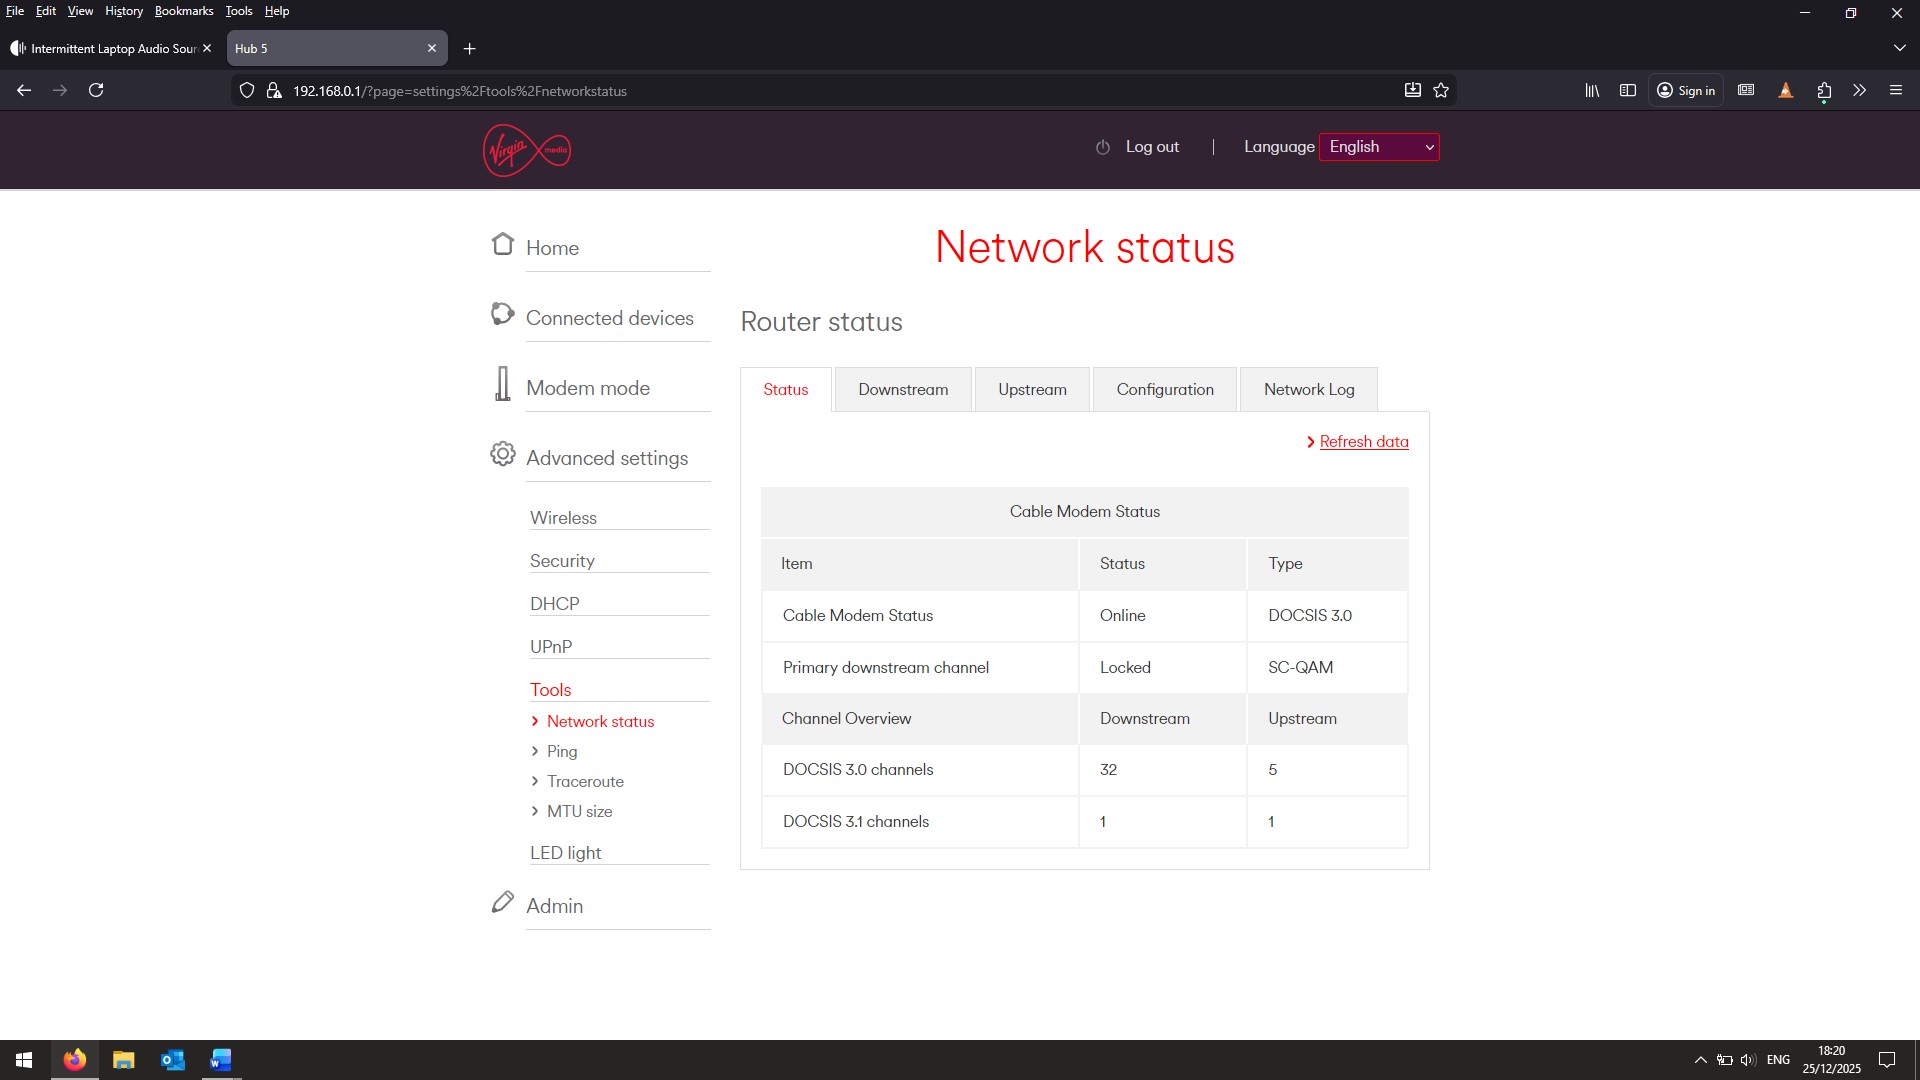Switch to the Network Log tab
Viewport: 1920px width, 1080px height.
(x=1308, y=390)
